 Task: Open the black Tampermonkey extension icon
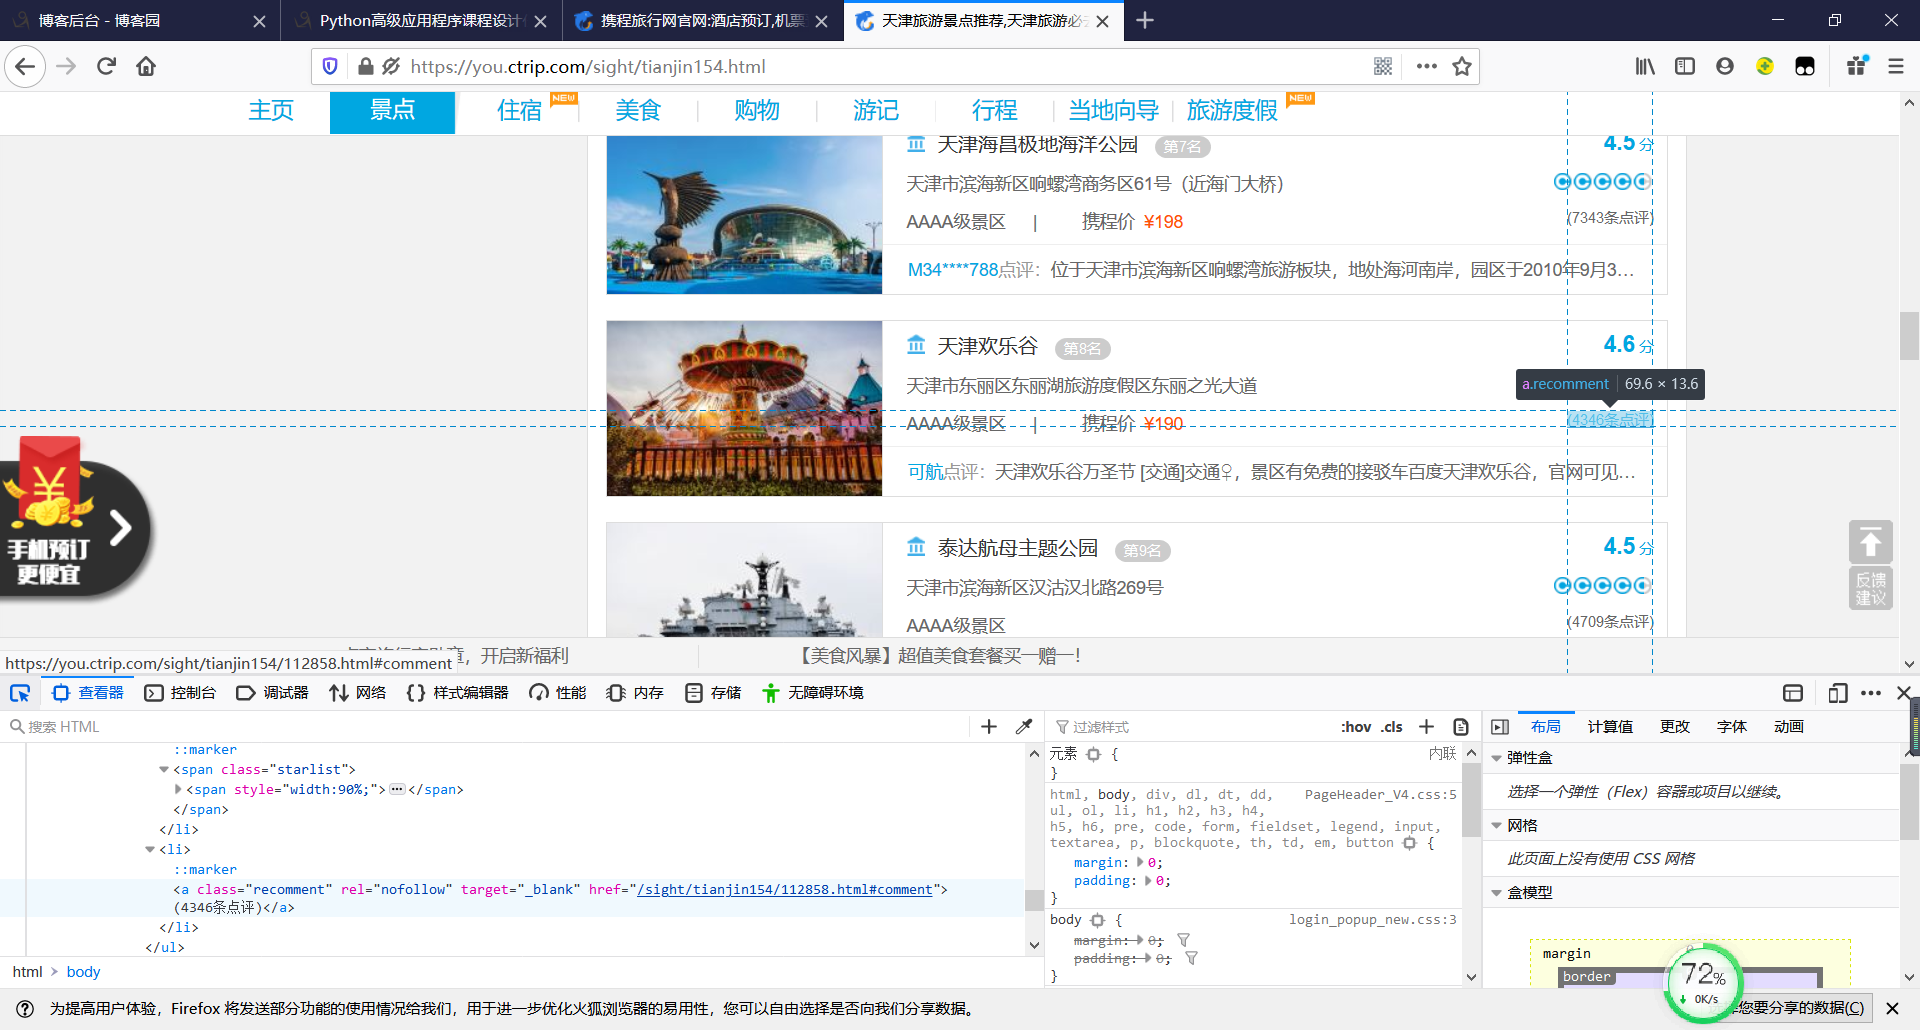click(x=1805, y=67)
